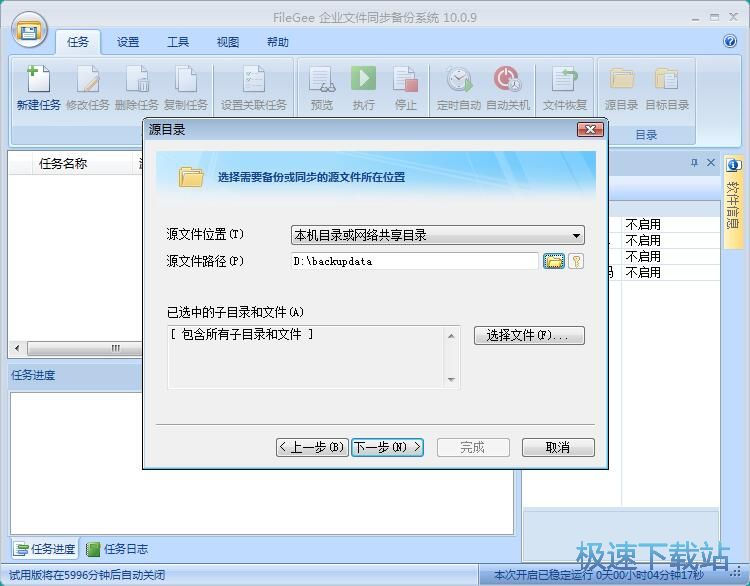Expand the source file location (源文件位置) dropdown
The height and width of the screenshot is (586, 750).
438,235
